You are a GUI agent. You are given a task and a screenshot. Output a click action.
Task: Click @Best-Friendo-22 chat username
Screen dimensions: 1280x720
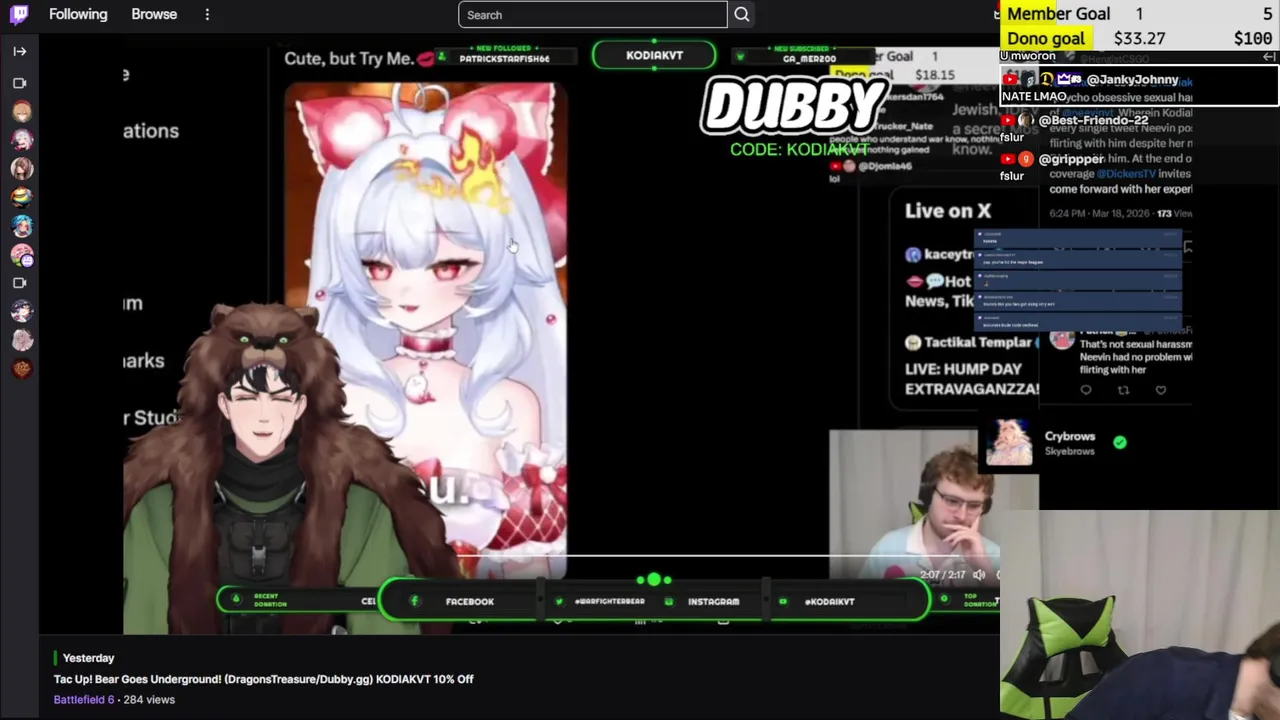pyautogui.click(x=1093, y=120)
